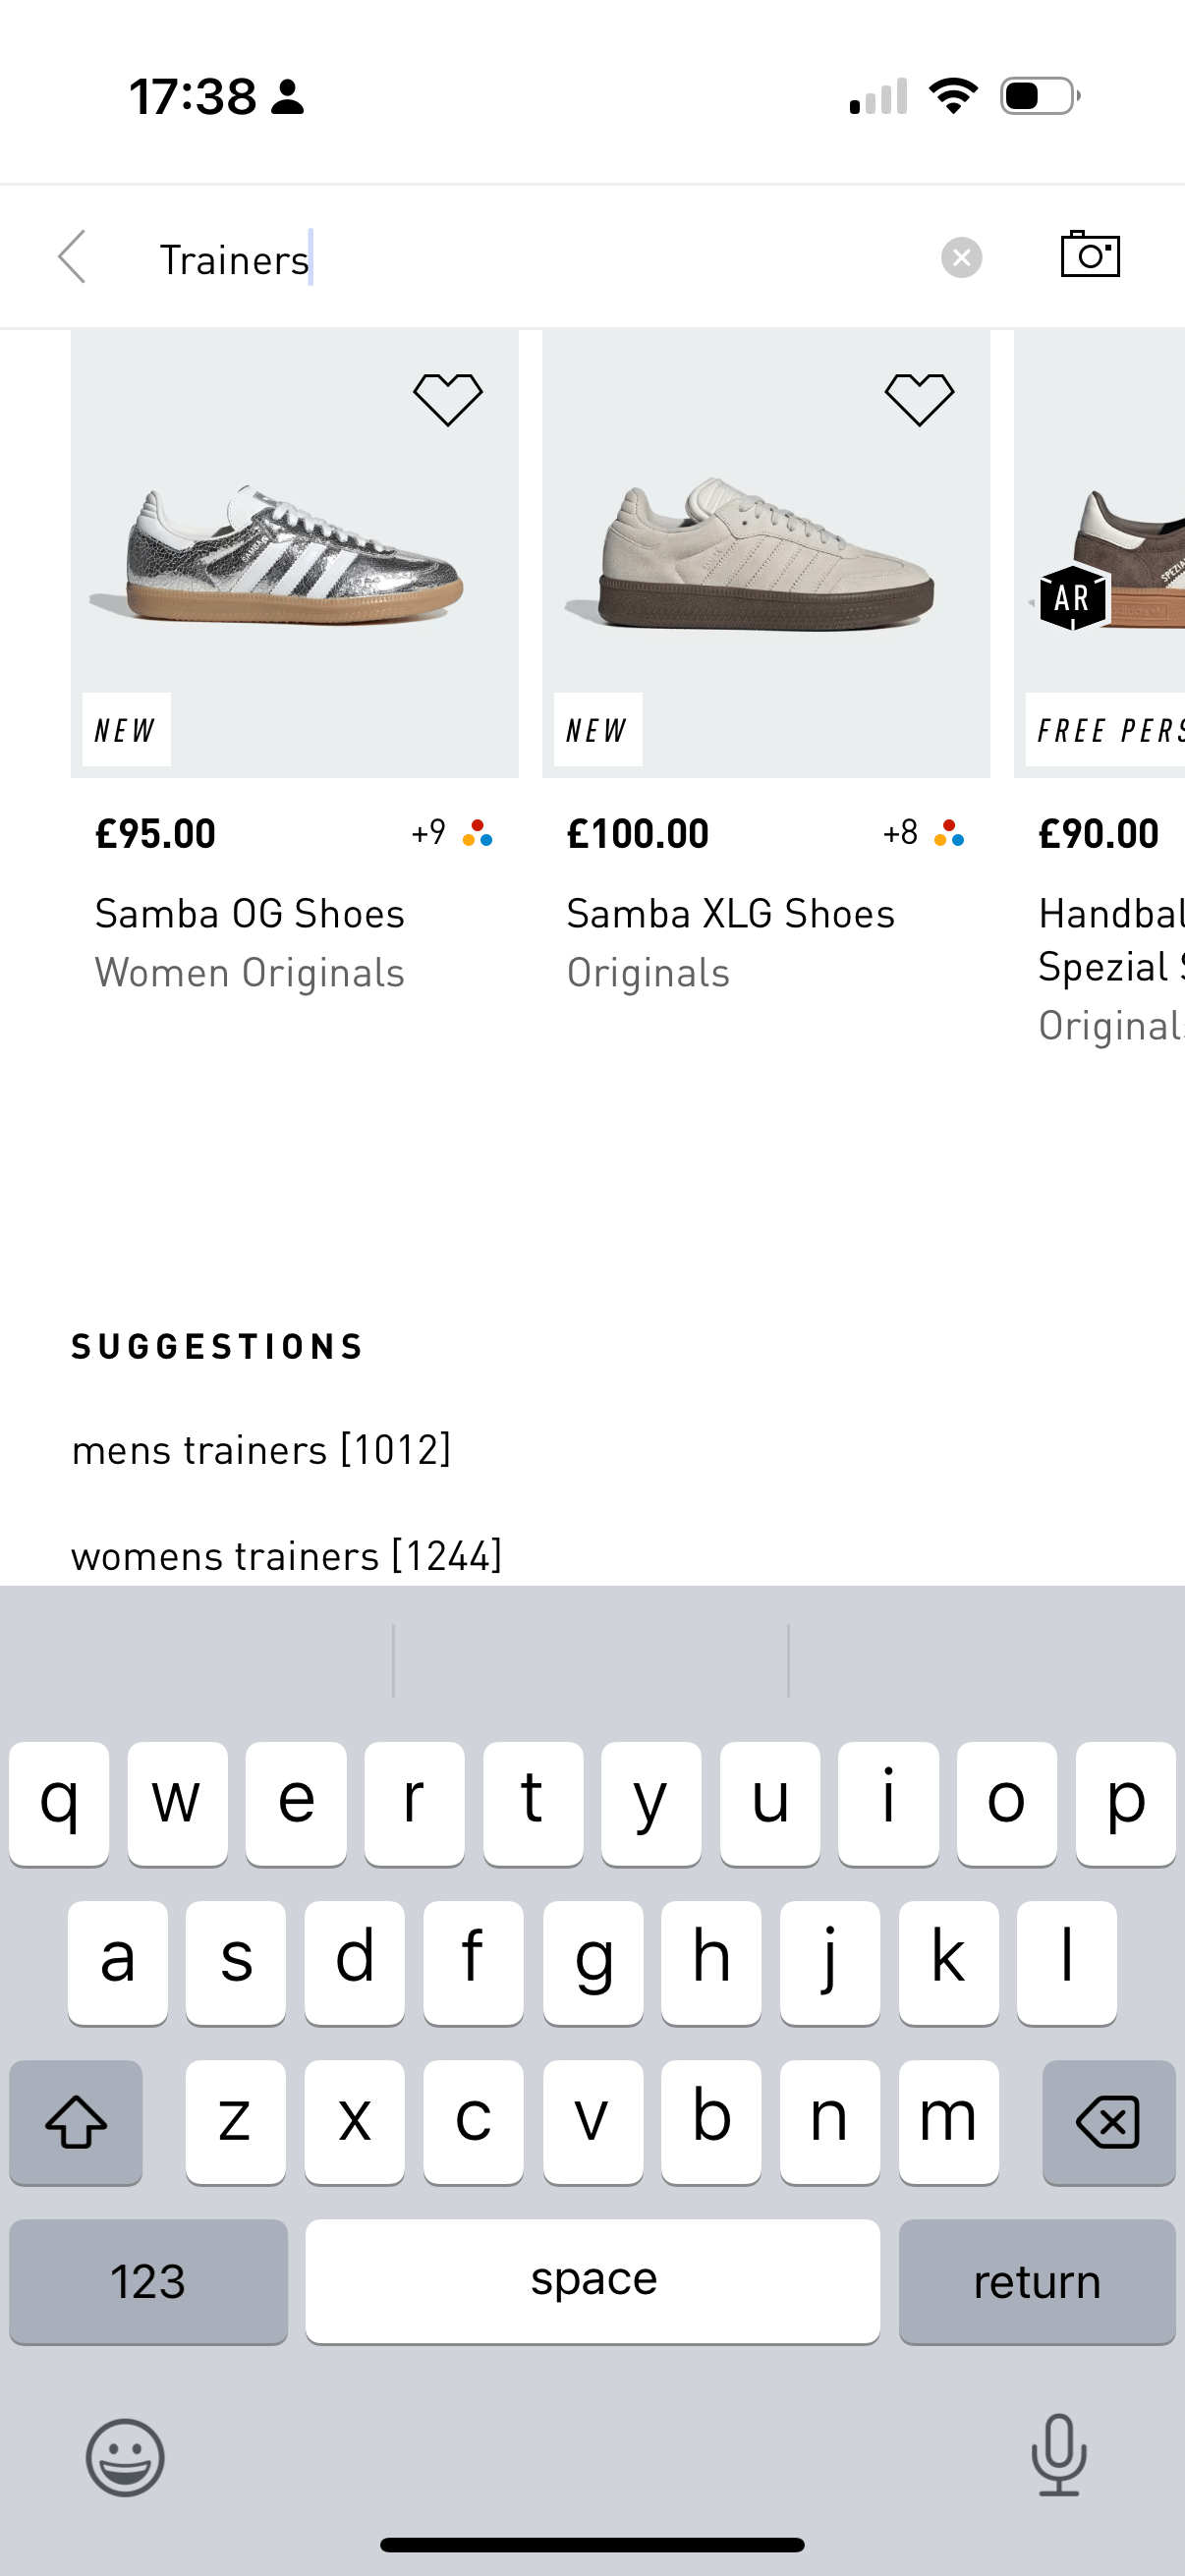Viewport: 1185px width, 2576px height.
Task: Switch to the numeric keyboard with 123 key
Action: 147,2281
